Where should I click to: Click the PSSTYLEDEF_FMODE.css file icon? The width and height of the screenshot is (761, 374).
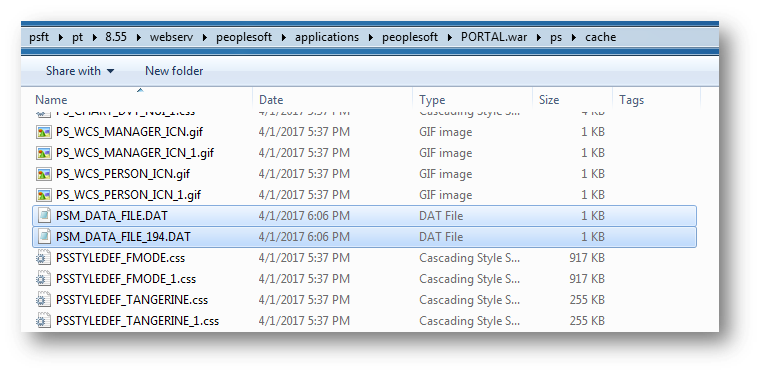click(x=44, y=258)
